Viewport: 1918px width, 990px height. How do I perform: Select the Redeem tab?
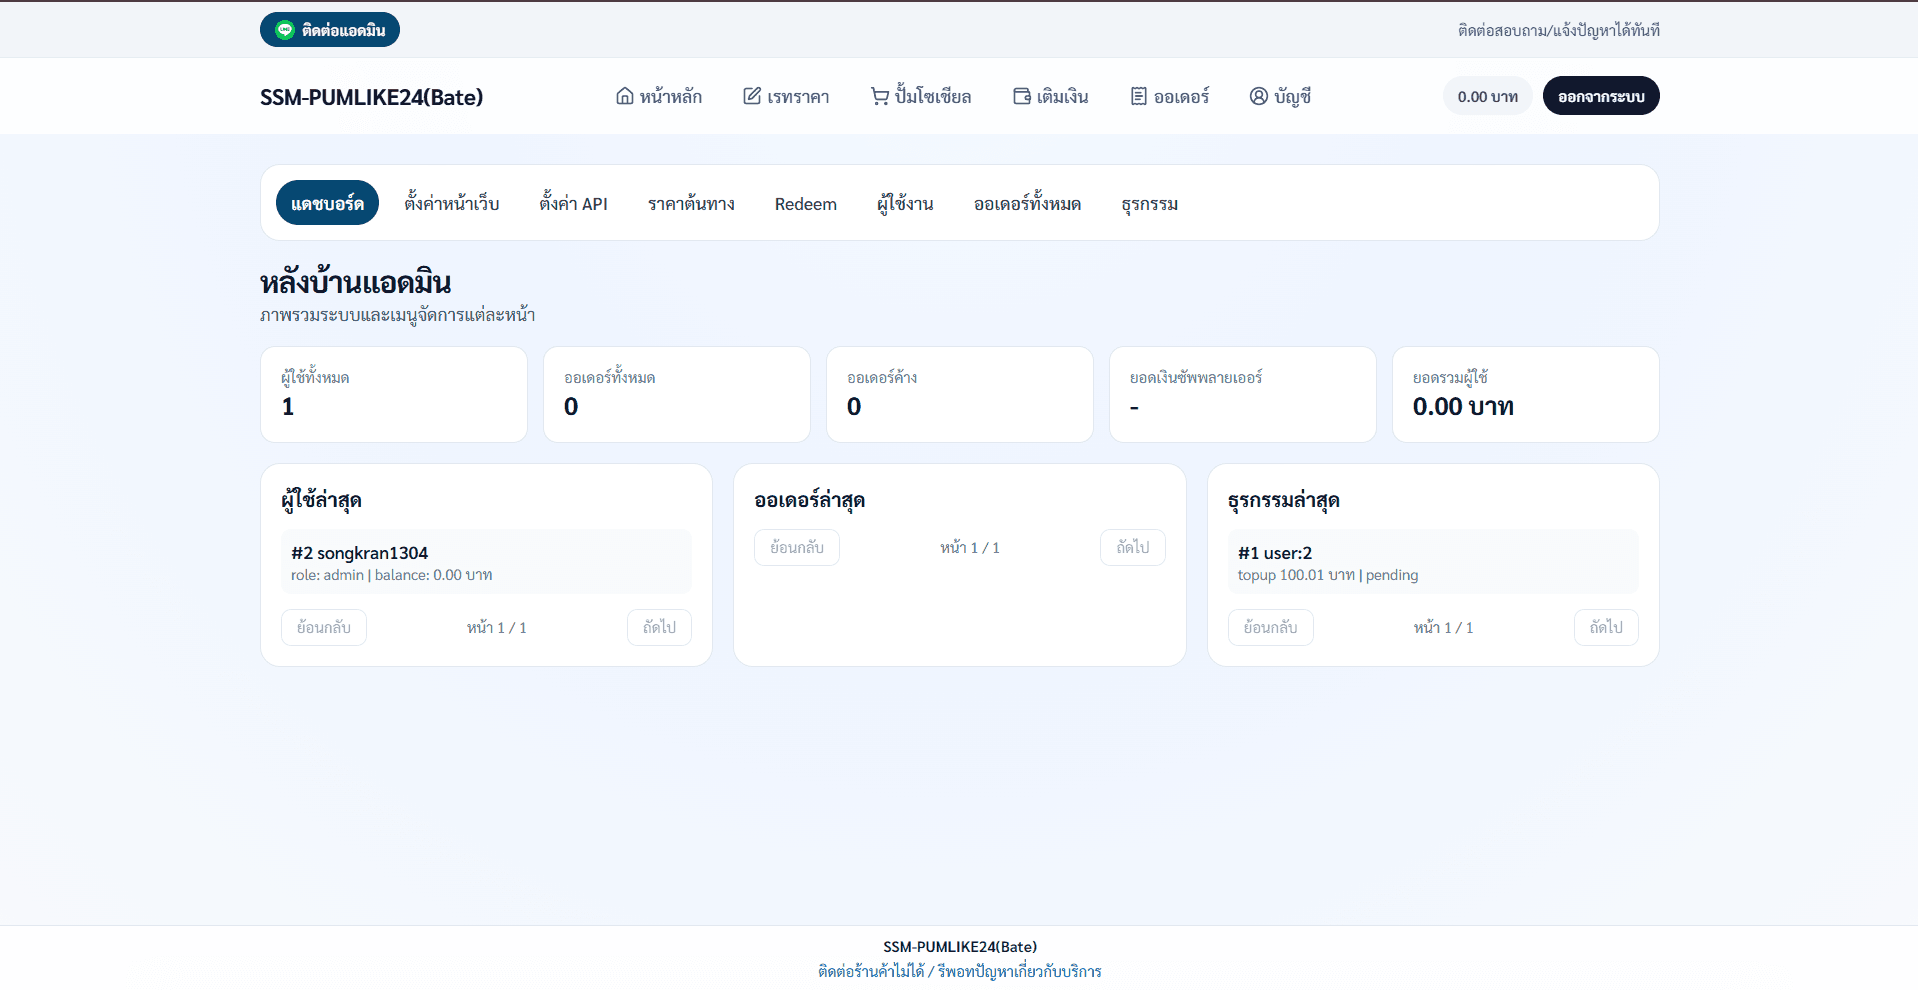pyautogui.click(x=805, y=203)
